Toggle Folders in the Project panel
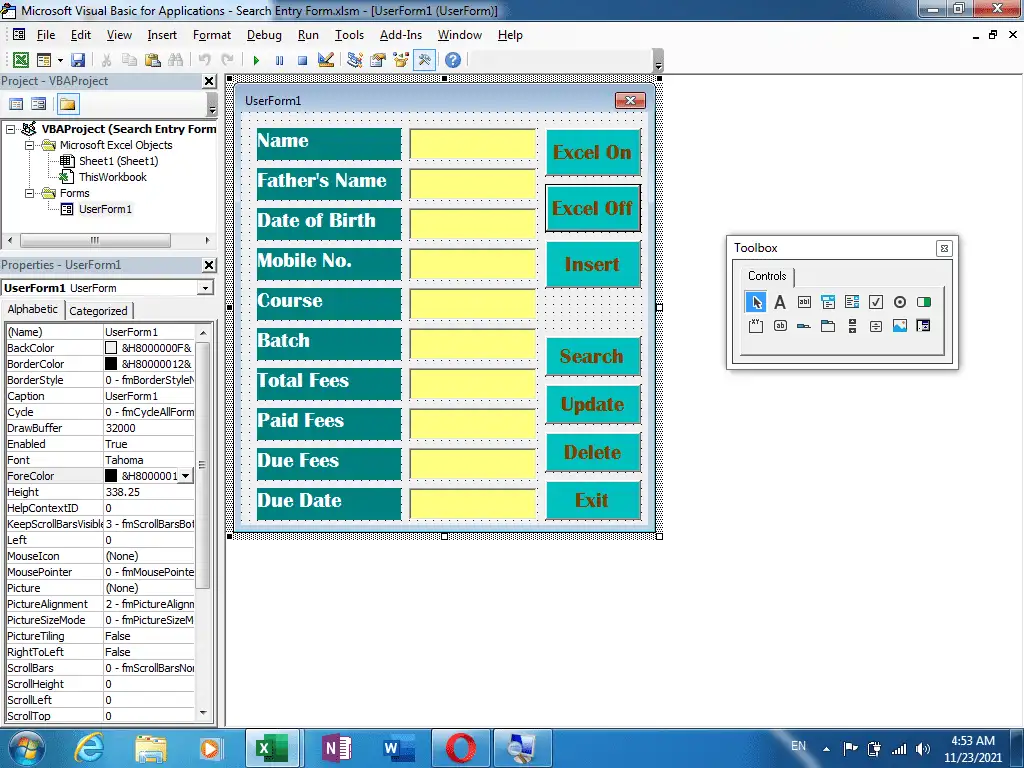This screenshot has height=768, width=1024. coord(68,104)
